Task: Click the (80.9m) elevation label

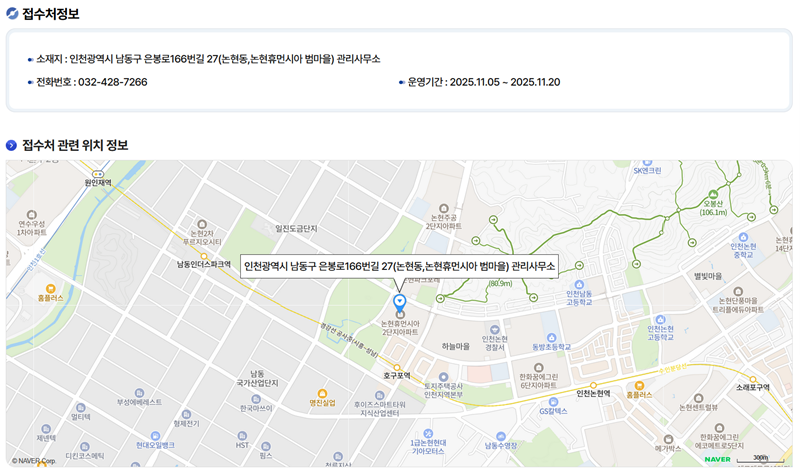Action: (500, 283)
